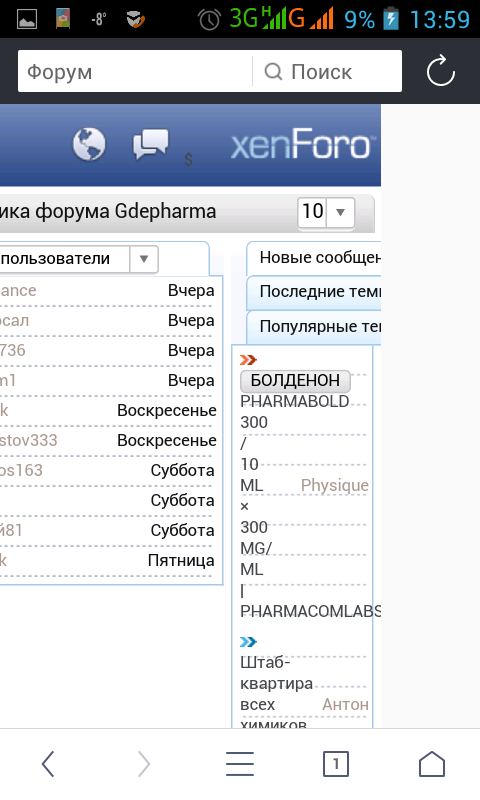Viewport: 480px width, 800px height.
Task: Open the tabs counter icon
Action: point(336,764)
